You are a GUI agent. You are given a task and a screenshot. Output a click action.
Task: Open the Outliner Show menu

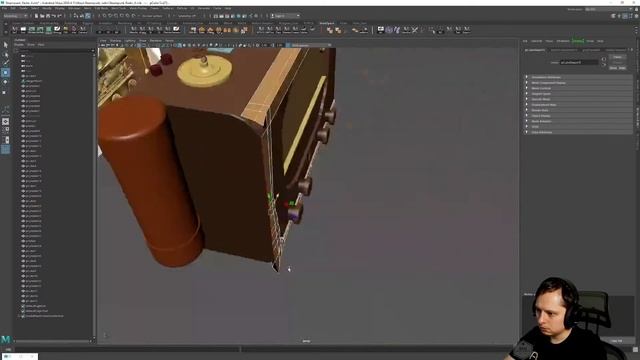pyautogui.click(x=31, y=44)
